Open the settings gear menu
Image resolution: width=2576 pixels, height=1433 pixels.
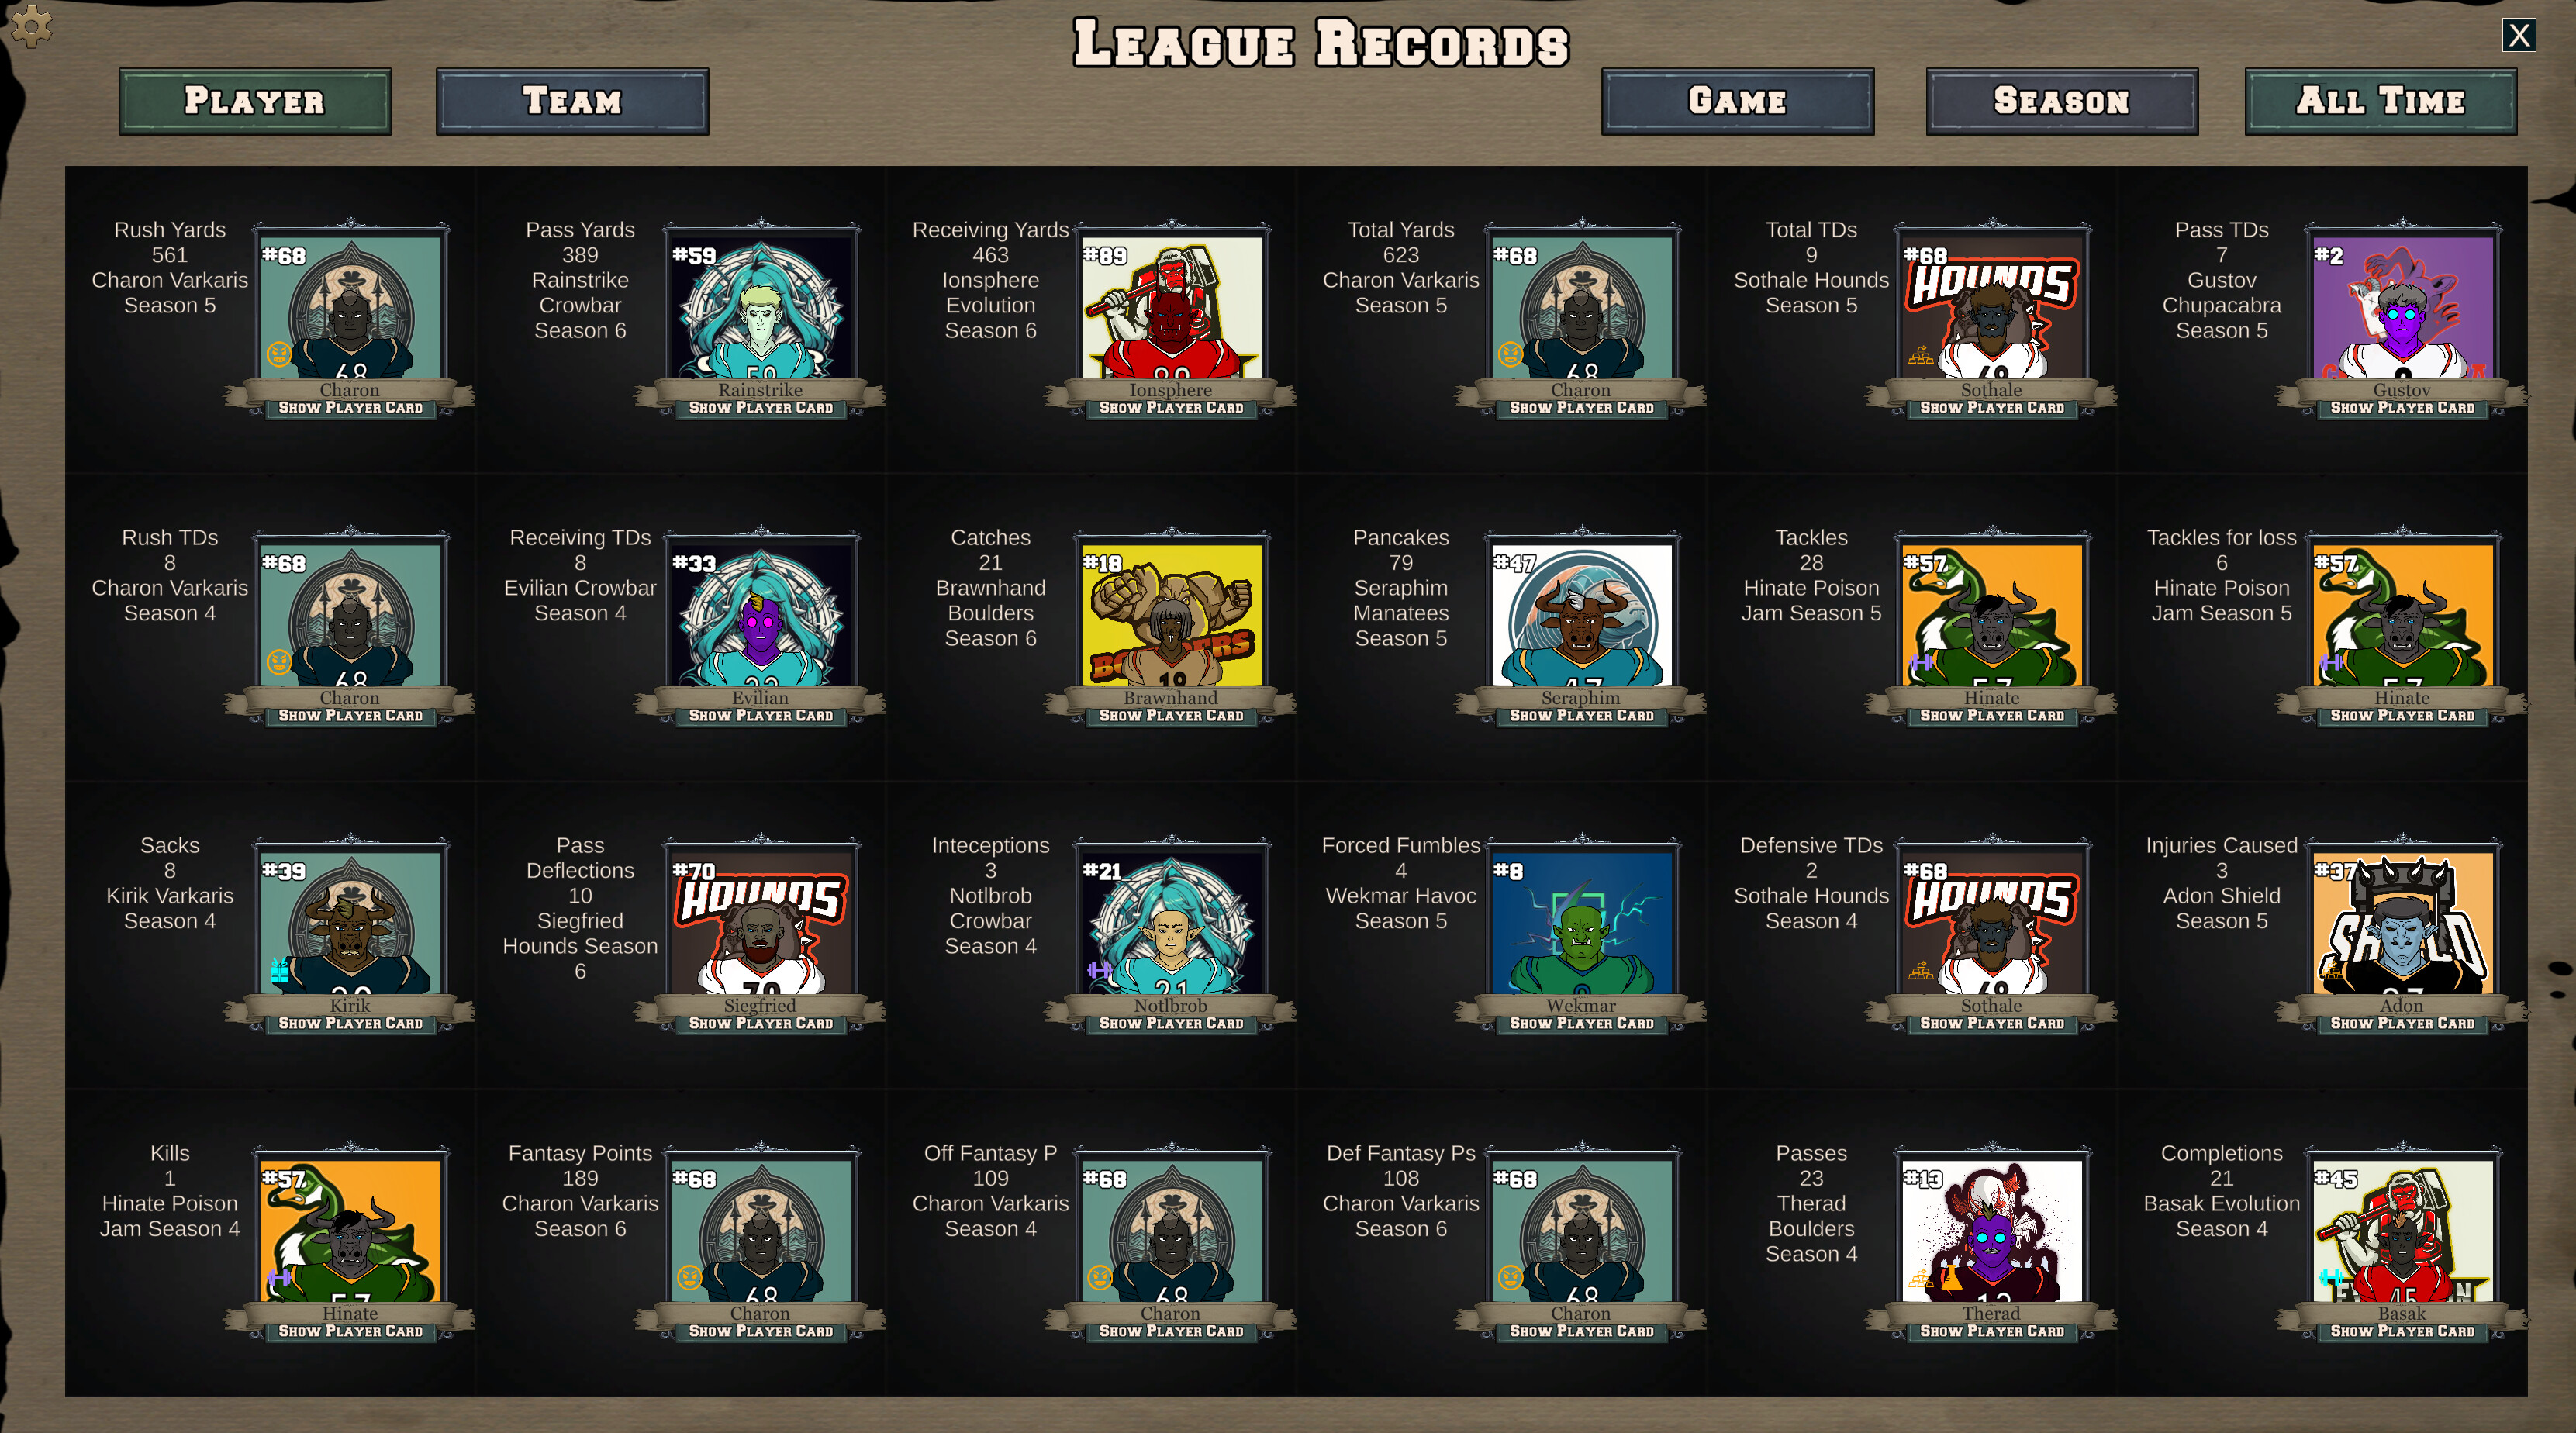[33, 26]
